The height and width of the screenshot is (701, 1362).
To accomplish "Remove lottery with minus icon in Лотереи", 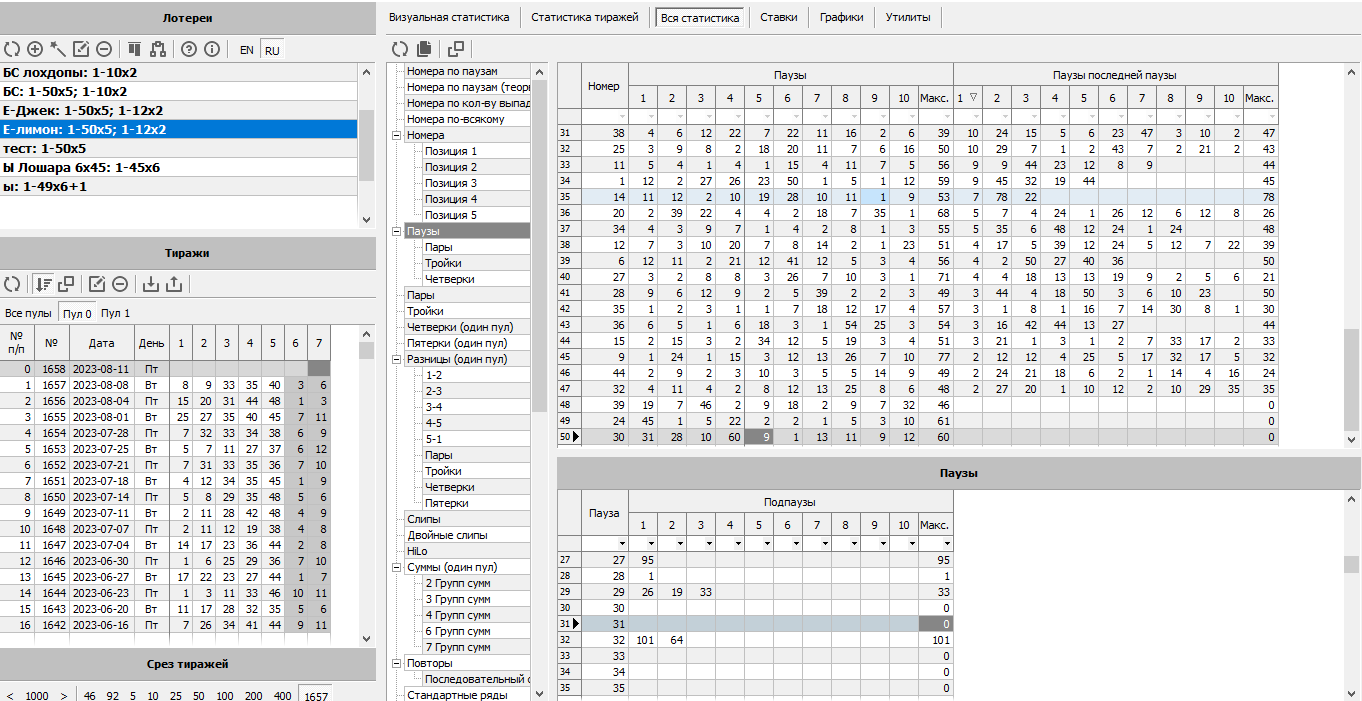I will coord(104,49).
